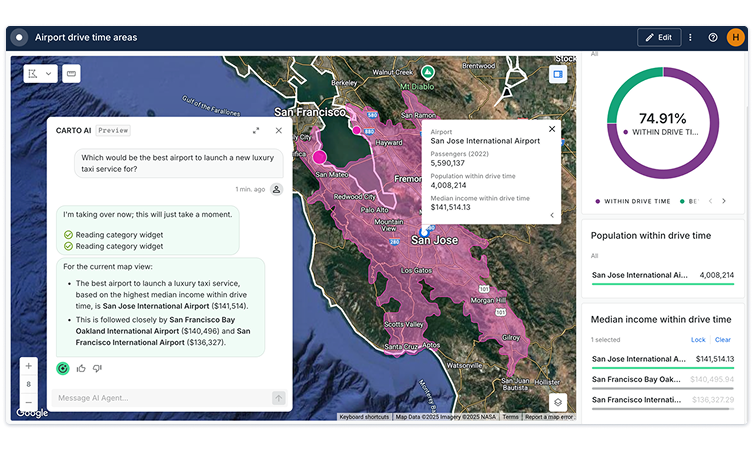Click the Preview badge next to CARTO AI
754x450 pixels.
coord(113,130)
